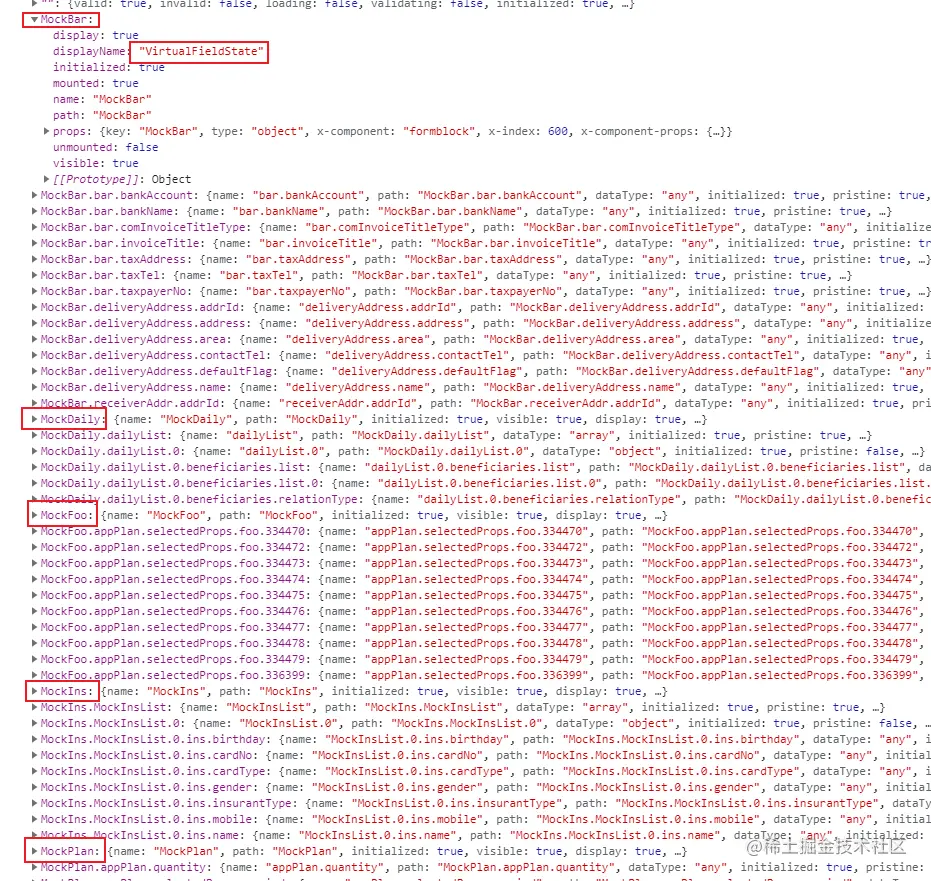The image size is (931, 881).
Task: Select the "unmounted: false" property line
Action: pyautogui.click(x=106, y=147)
